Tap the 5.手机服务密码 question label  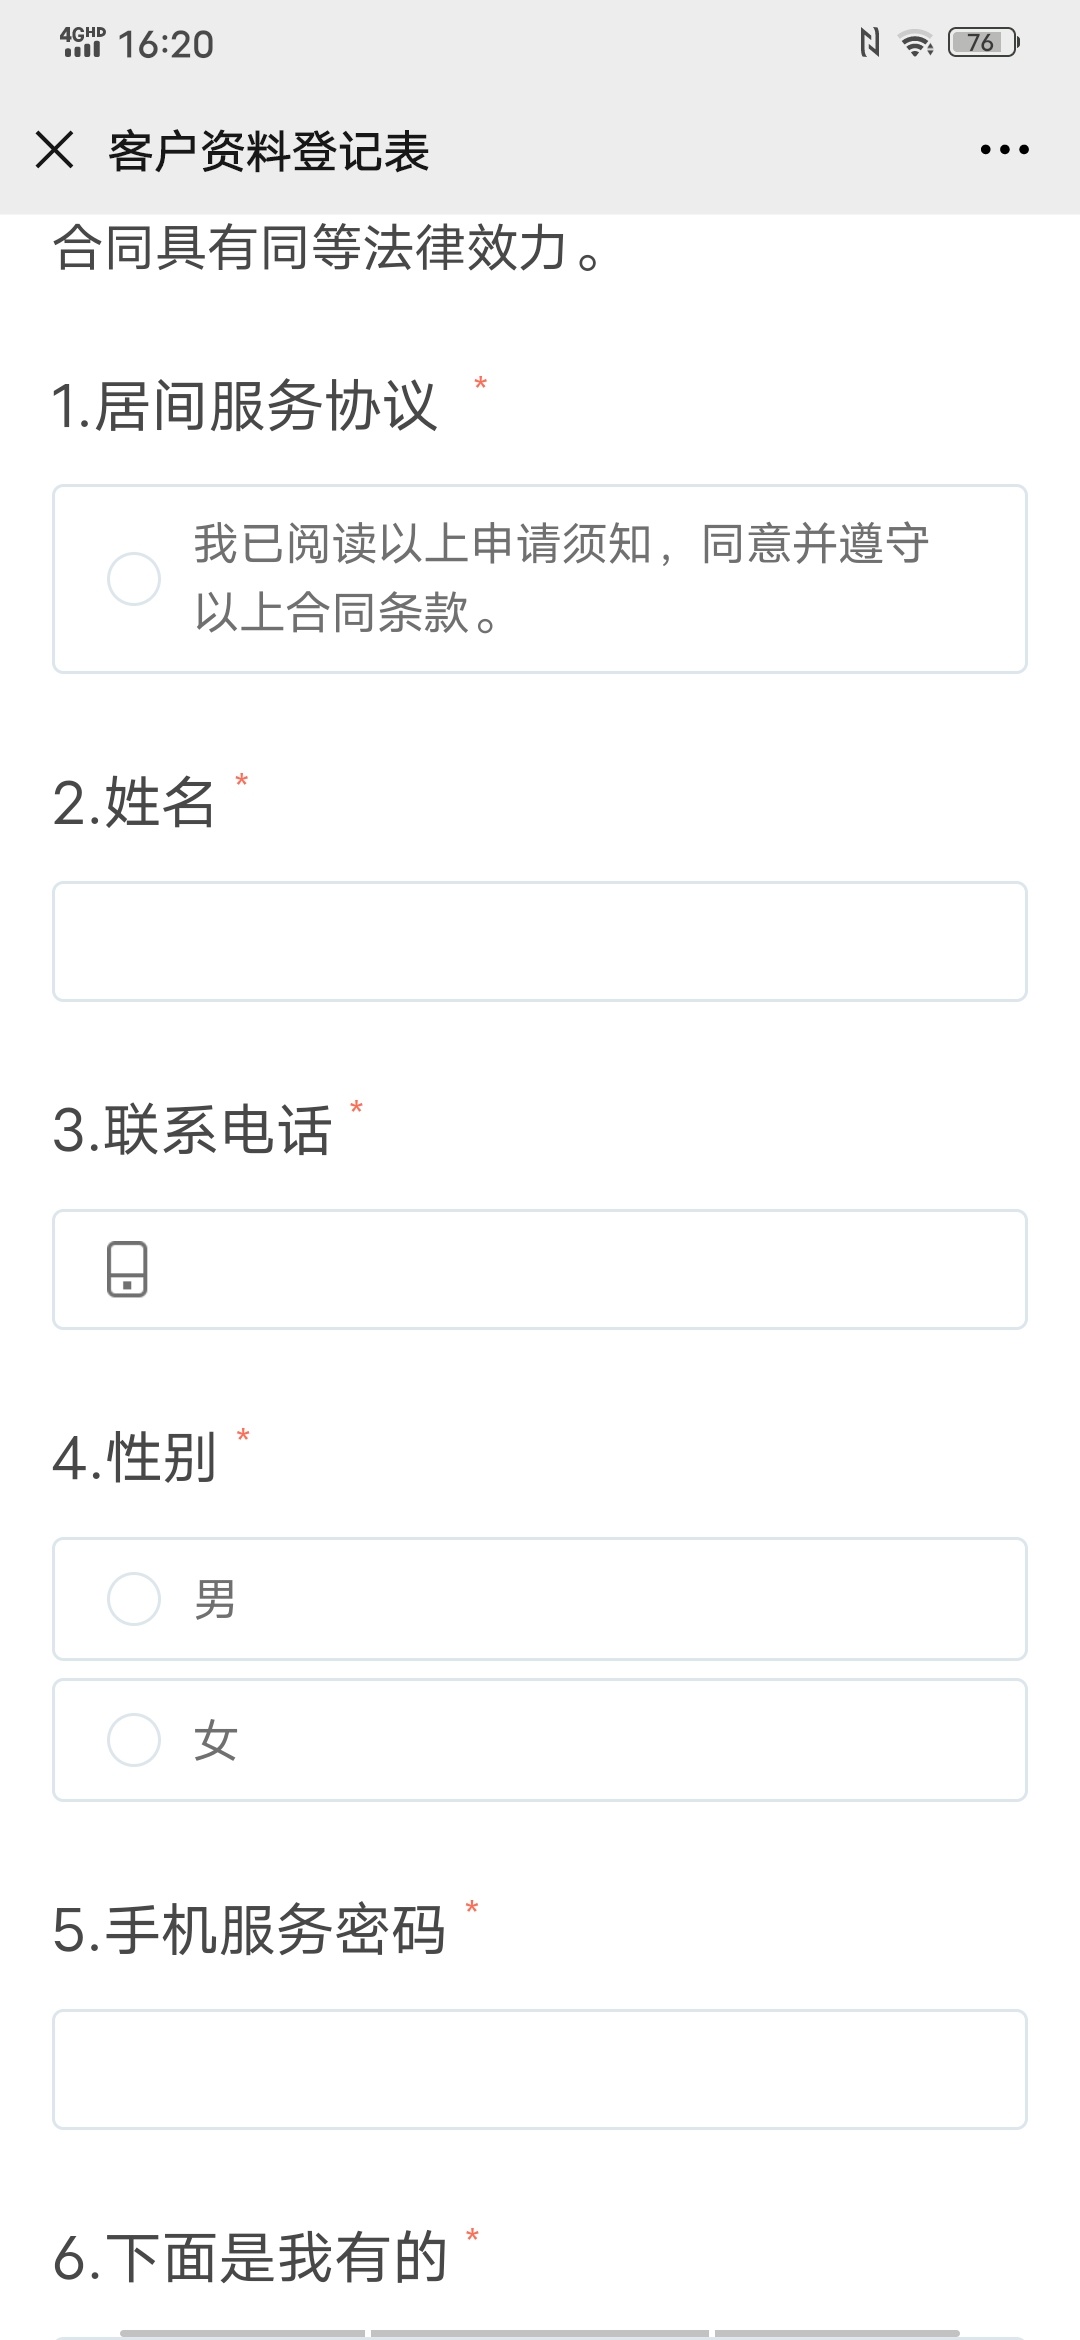coord(249,1929)
